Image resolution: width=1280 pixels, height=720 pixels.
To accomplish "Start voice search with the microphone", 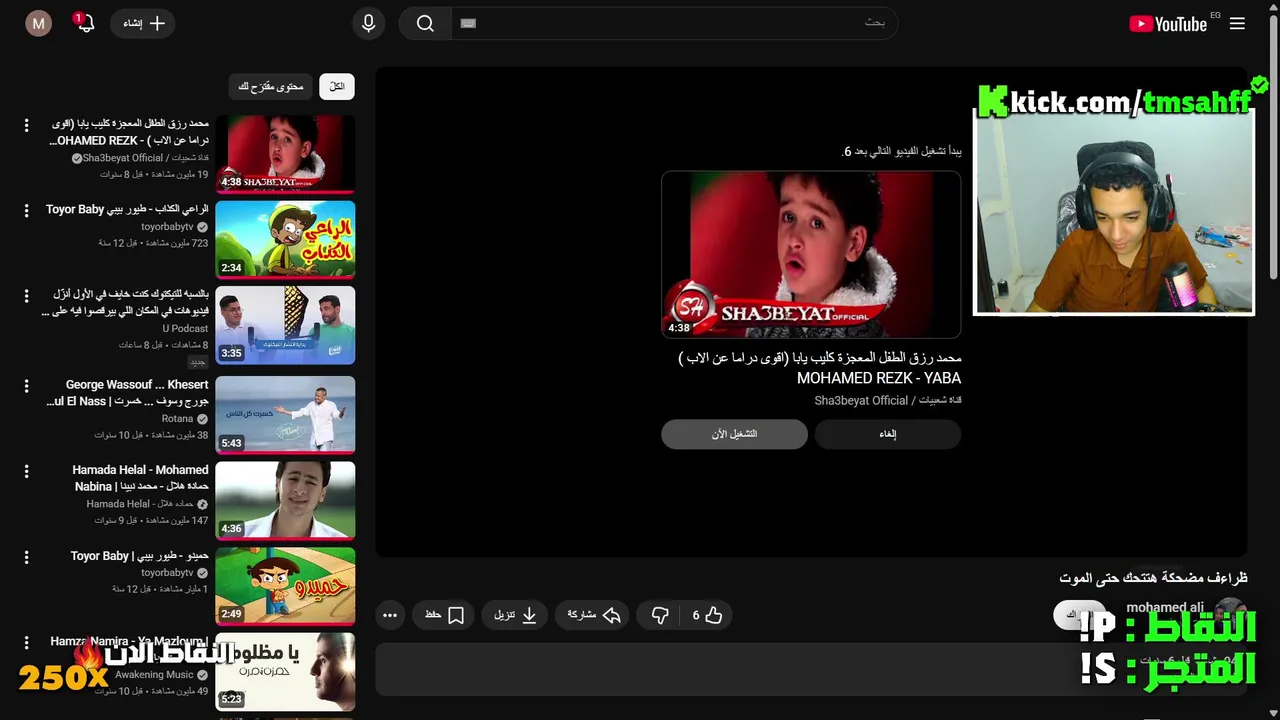I will (368, 23).
